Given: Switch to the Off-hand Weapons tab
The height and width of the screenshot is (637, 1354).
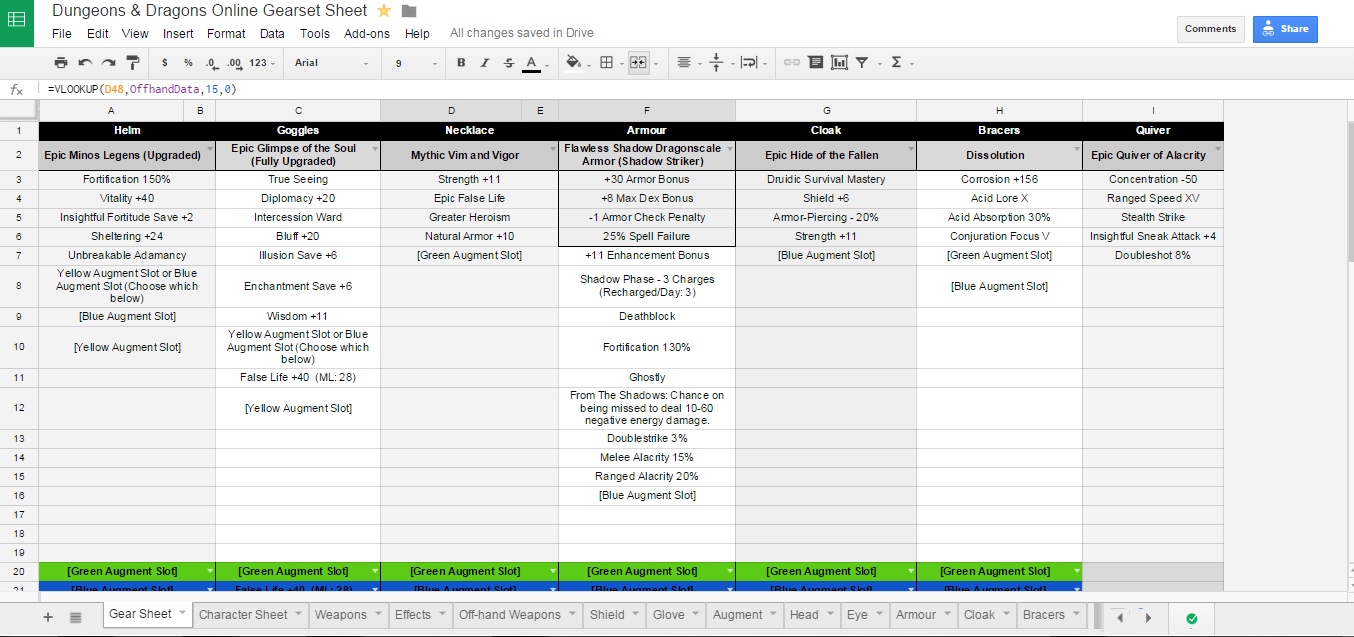Looking at the screenshot, I should pyautogui.click(x=517, y=615).
